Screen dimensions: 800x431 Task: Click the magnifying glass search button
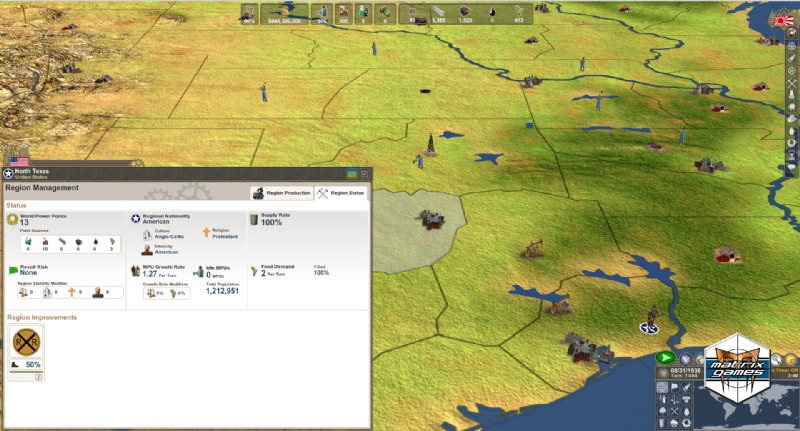[x=776, y=360]
